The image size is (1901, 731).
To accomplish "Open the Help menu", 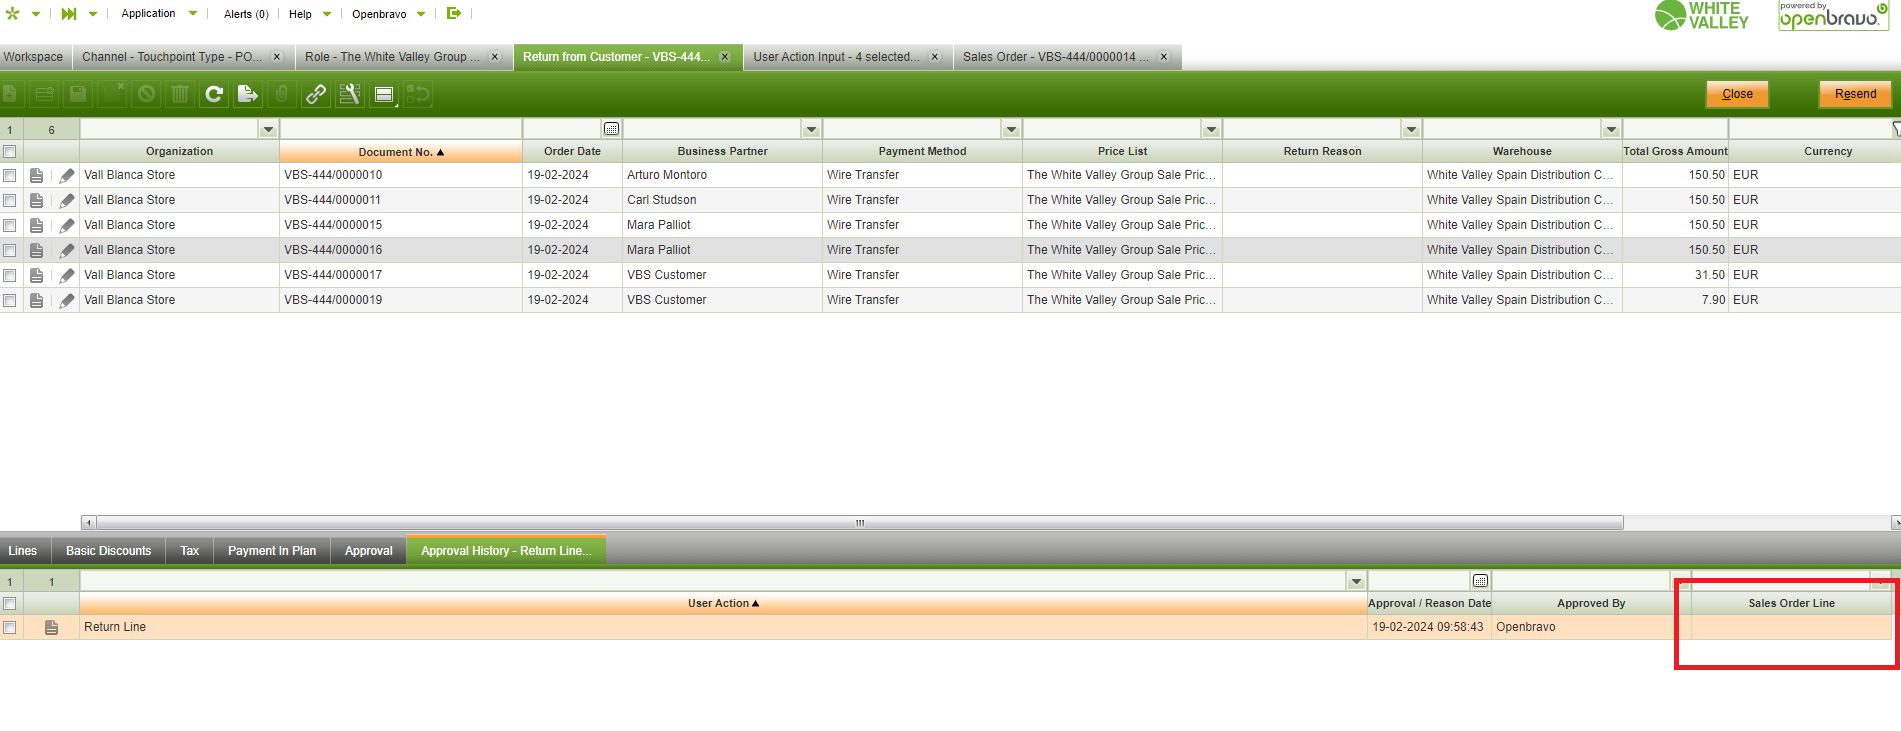I will 300,14.
